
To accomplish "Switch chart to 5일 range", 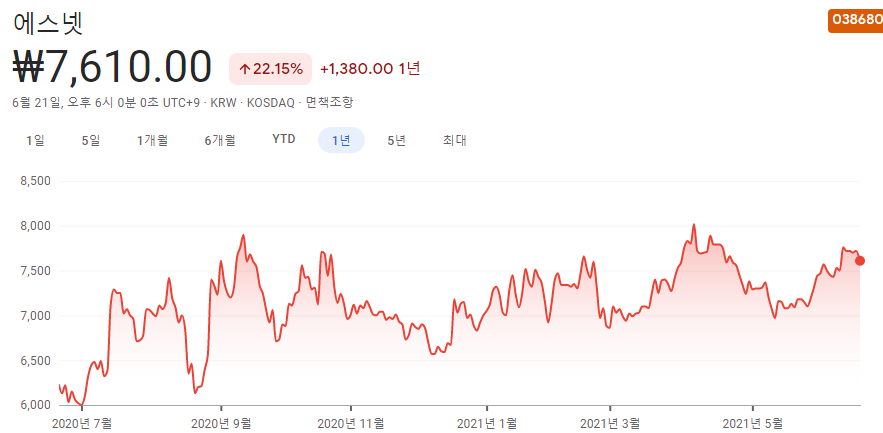I will point(91,140).
